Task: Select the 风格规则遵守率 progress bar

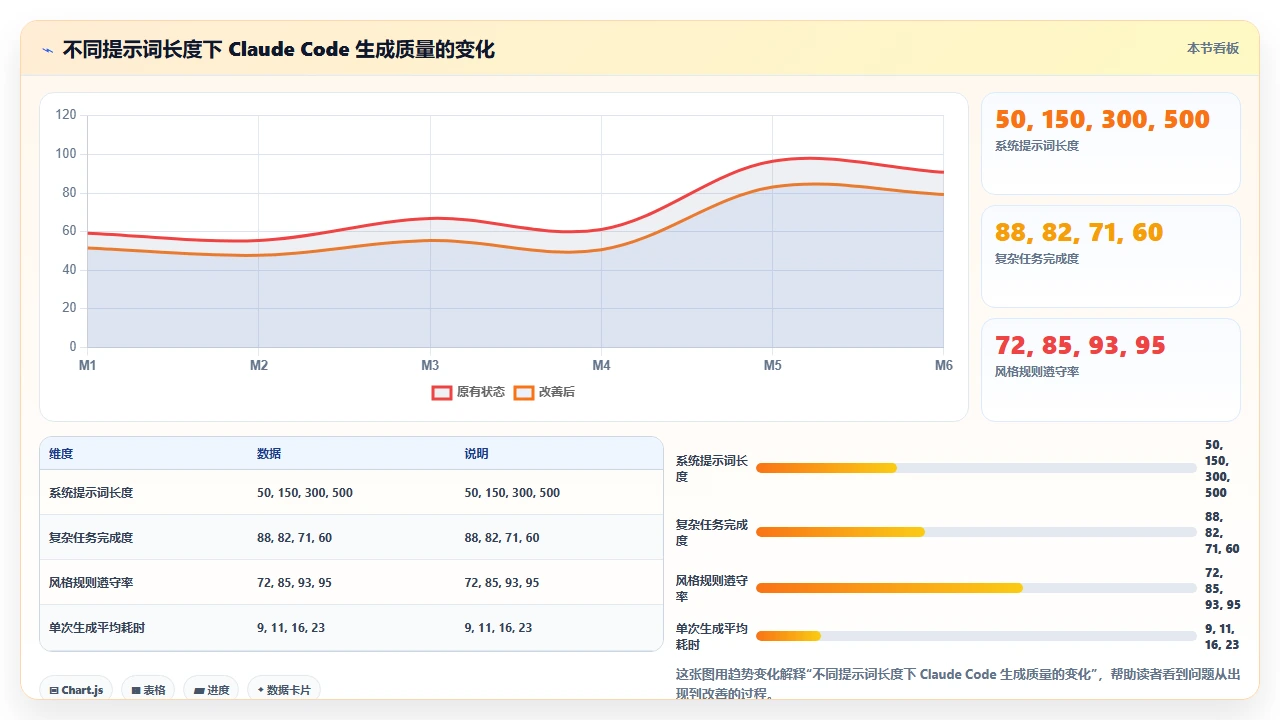Action: (x=976, y=588)
